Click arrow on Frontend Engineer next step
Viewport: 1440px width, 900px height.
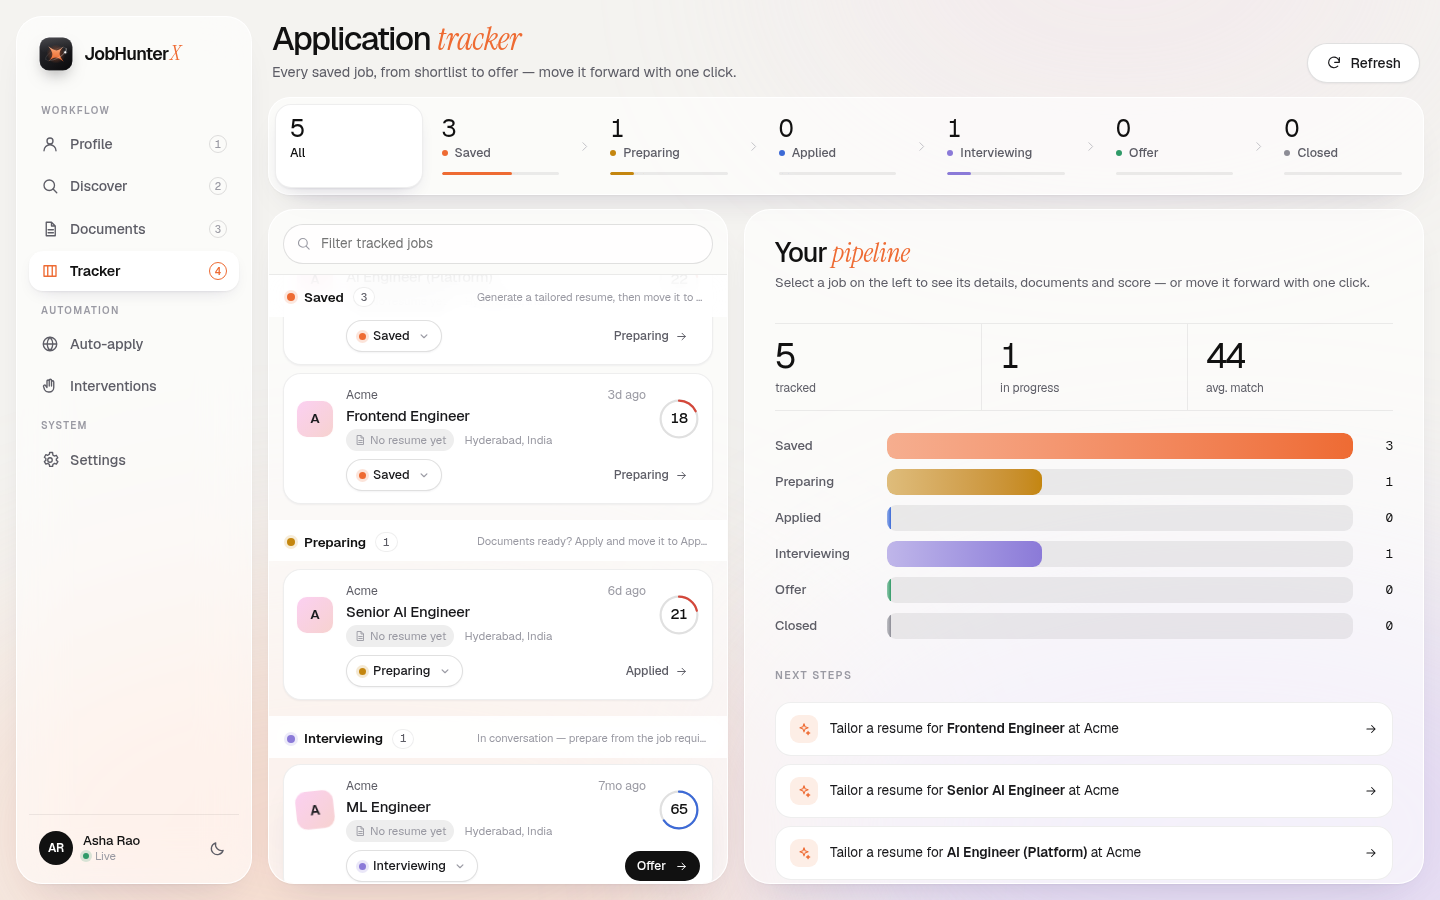[x=1371, y=729]
